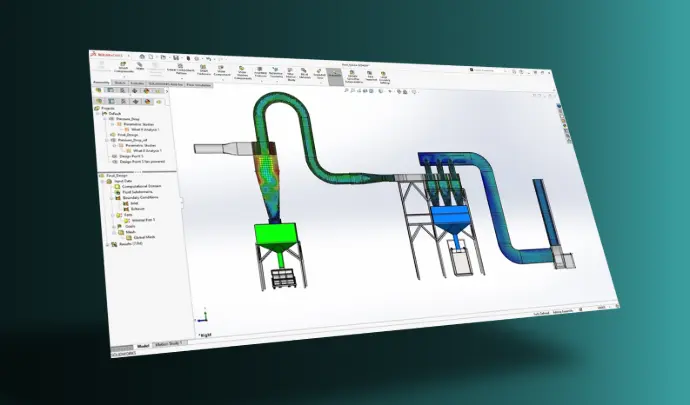Collapse the Mesh node expander
The image size is (690, 405).
tap(115, 232)
